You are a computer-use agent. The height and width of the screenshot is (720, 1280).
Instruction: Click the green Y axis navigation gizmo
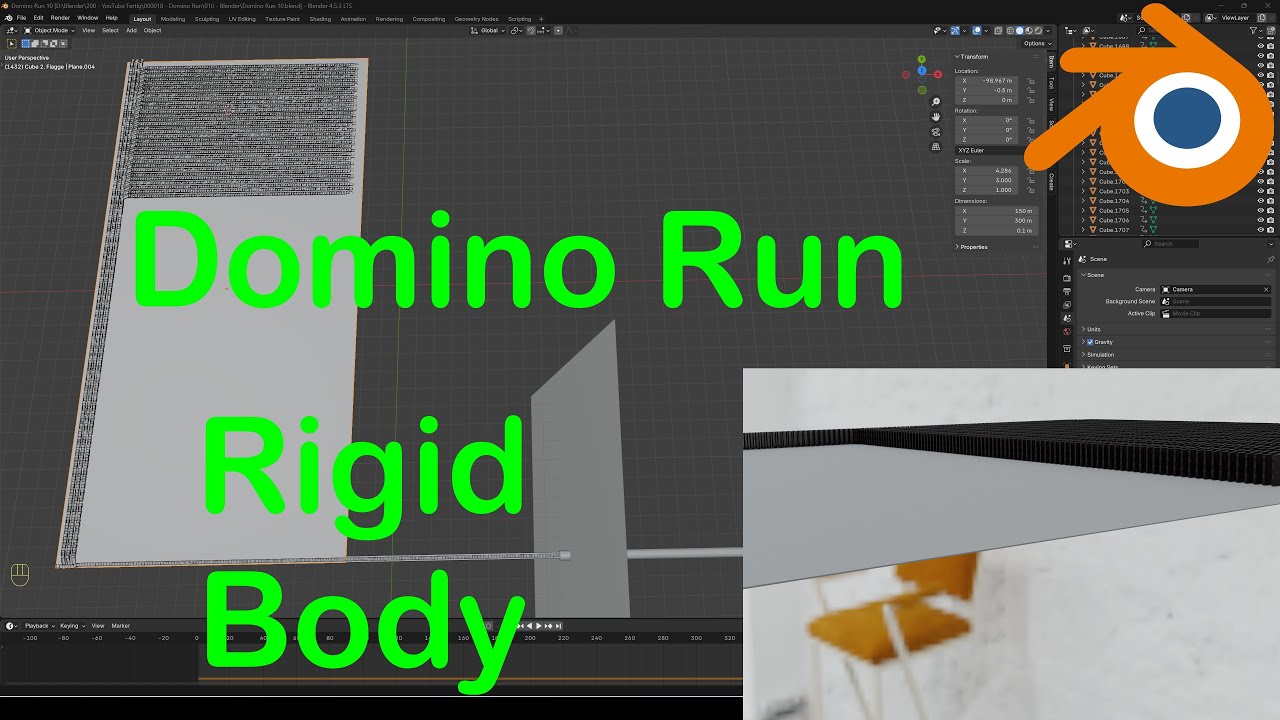[921, 60]
